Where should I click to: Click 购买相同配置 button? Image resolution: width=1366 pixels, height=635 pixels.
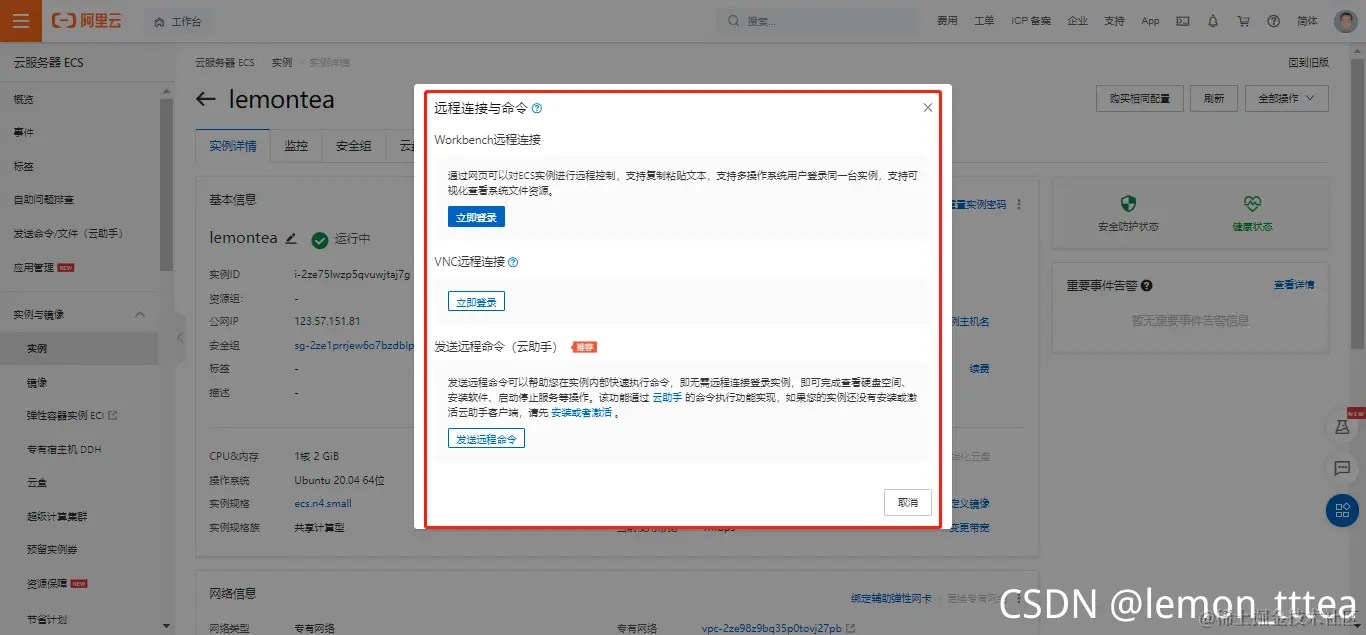pos(1139,98)
